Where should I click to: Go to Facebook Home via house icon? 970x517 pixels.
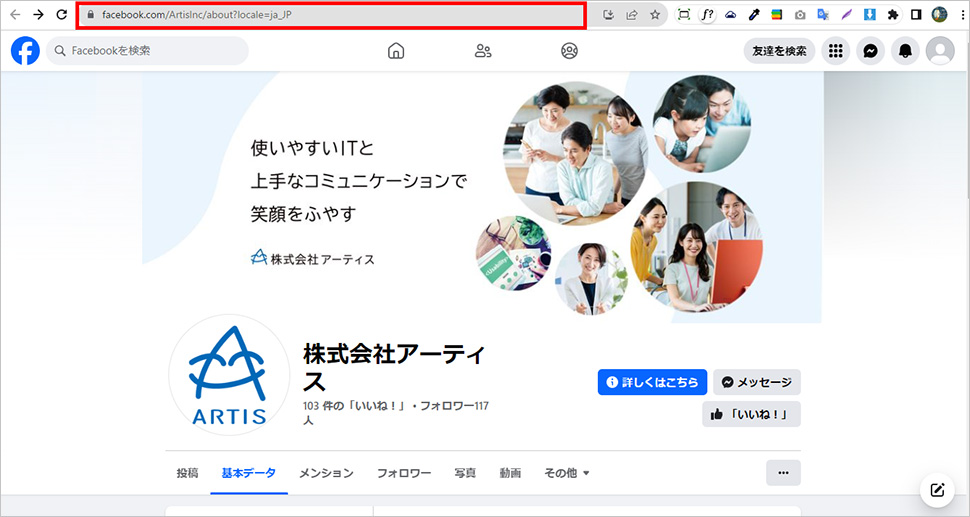pyautogui.click(x=395, y=51)
